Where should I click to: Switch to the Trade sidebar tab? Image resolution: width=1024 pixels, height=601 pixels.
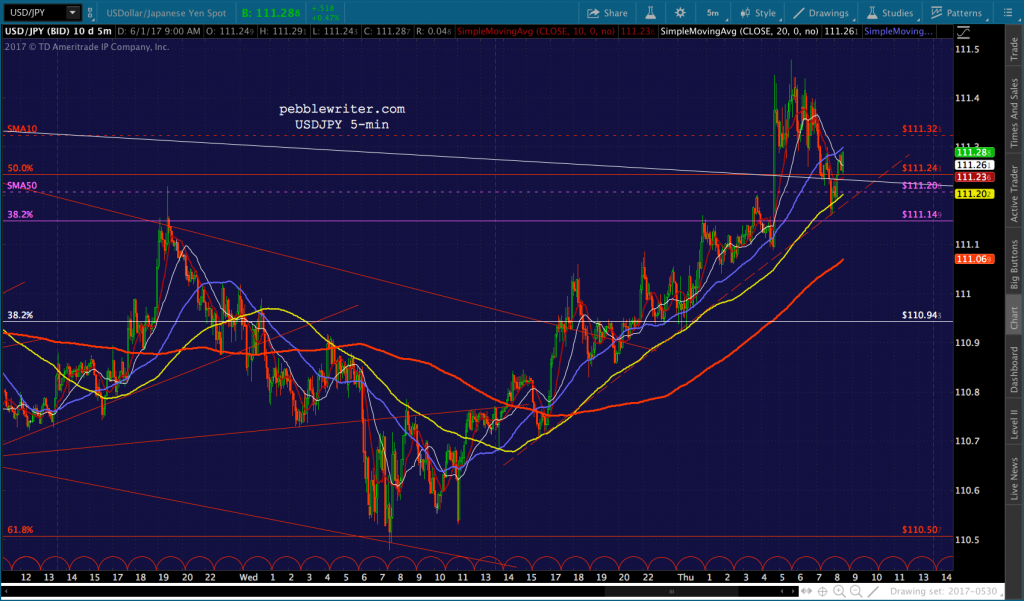point(1014,50)
